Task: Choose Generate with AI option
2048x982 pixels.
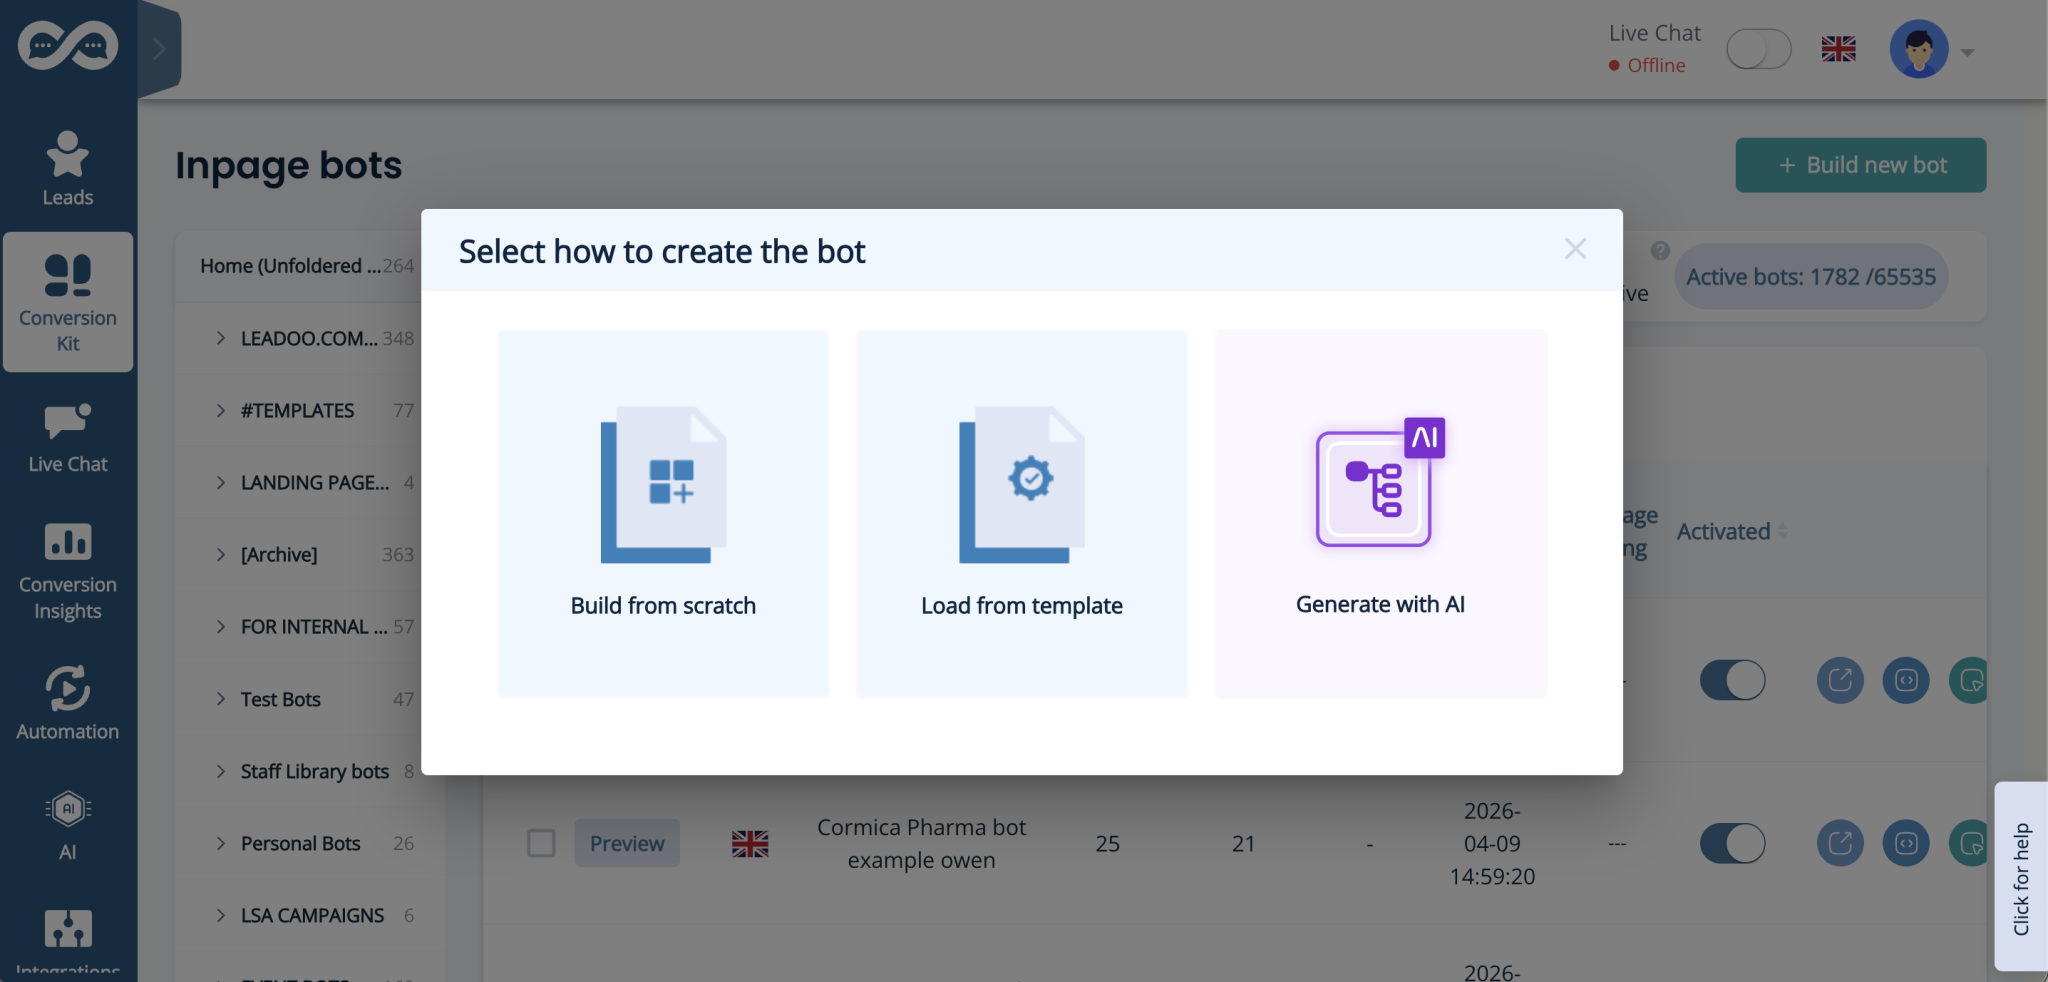Action: [1380, 513]
